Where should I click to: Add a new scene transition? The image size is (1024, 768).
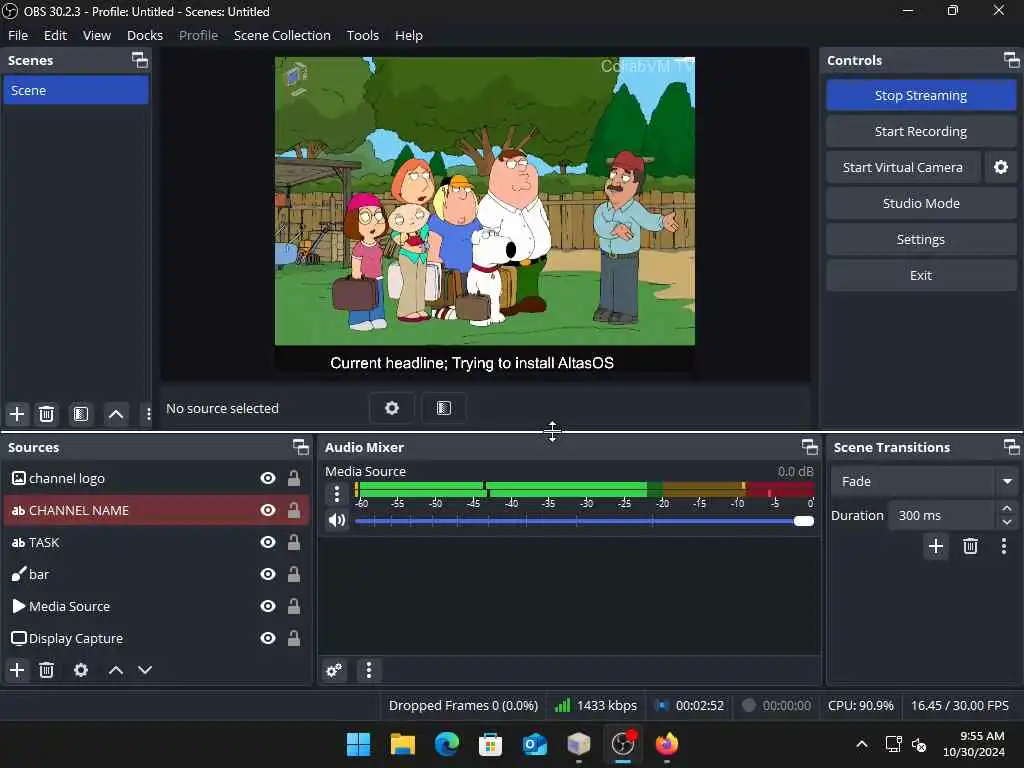[936, 546]
